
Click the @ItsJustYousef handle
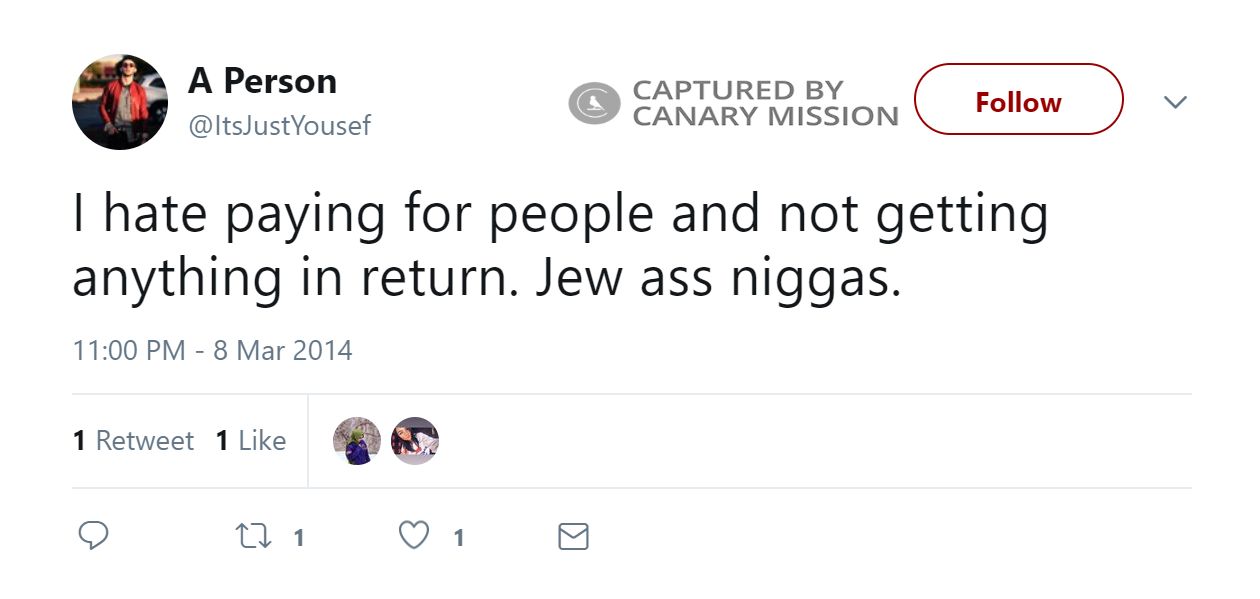coord(279,127)
